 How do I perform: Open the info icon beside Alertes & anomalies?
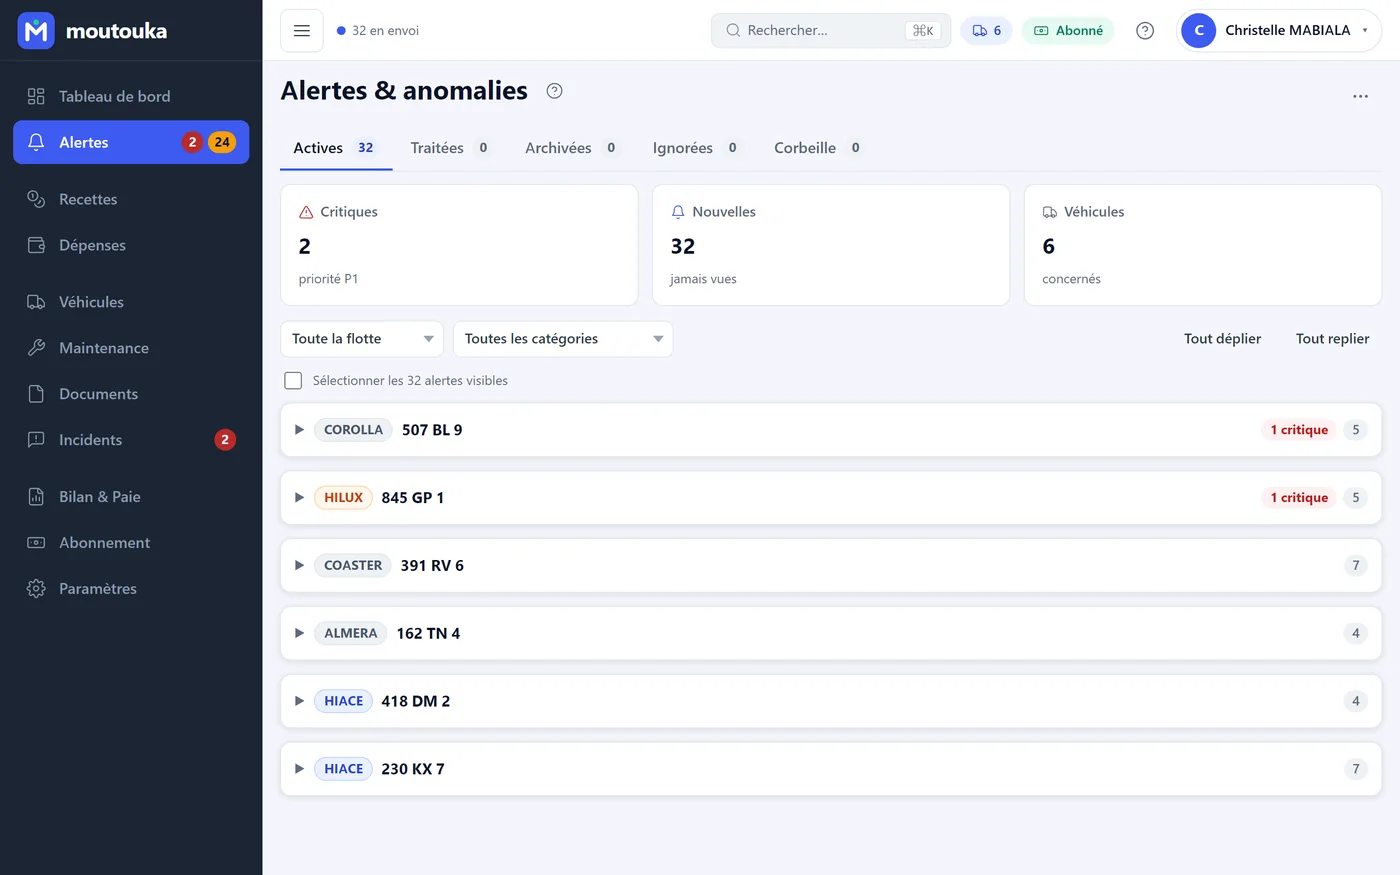coord(555,91)
